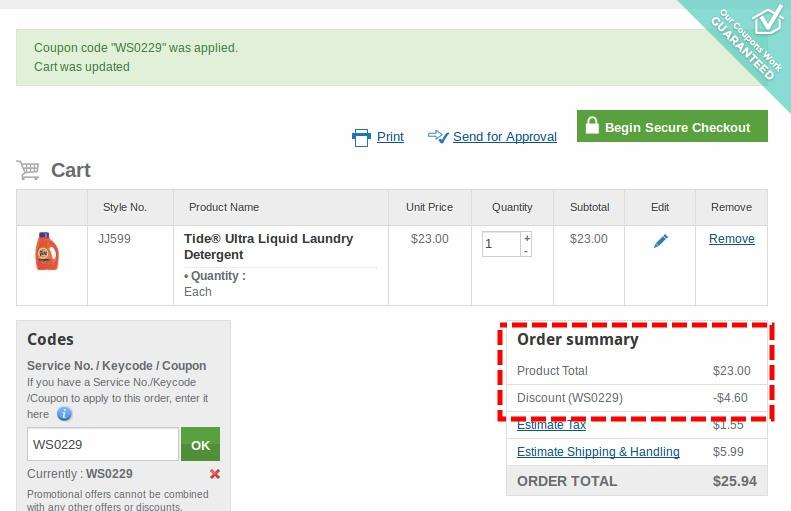Image resolution: width=791 pixels, height=511 pixels.
Task: Increase quantity with the plus stepper
Action: click(x=527, y=238)
